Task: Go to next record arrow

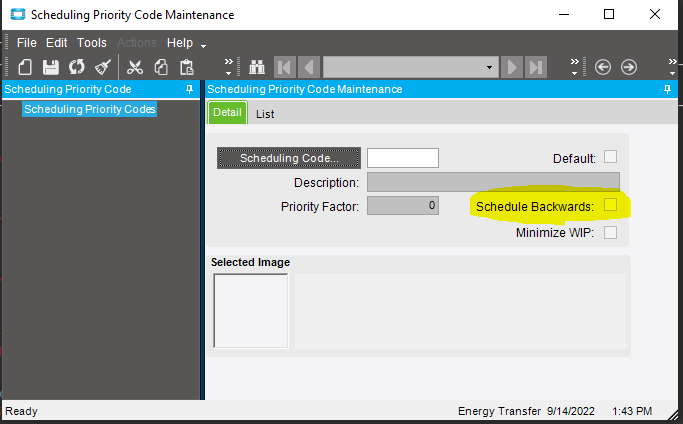Action: pos(512,67)
